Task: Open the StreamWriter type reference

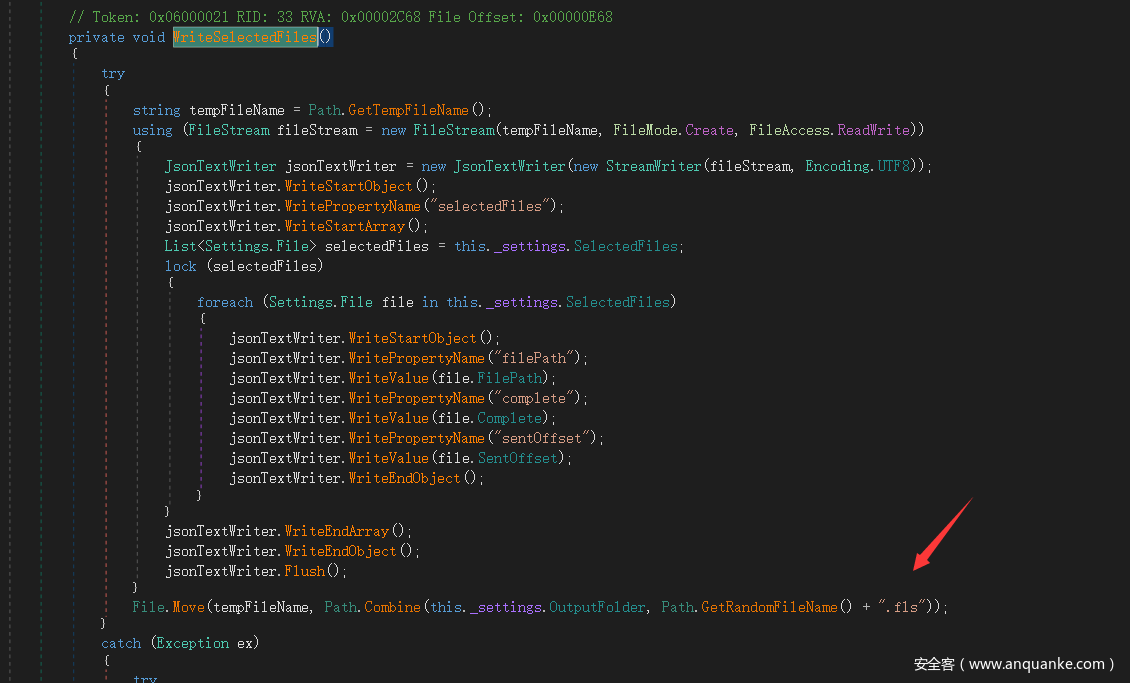Action: 650,166
